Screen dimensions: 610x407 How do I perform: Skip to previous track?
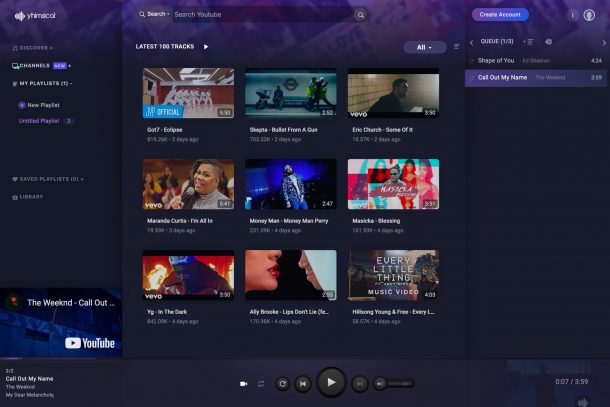click(303, 384)
